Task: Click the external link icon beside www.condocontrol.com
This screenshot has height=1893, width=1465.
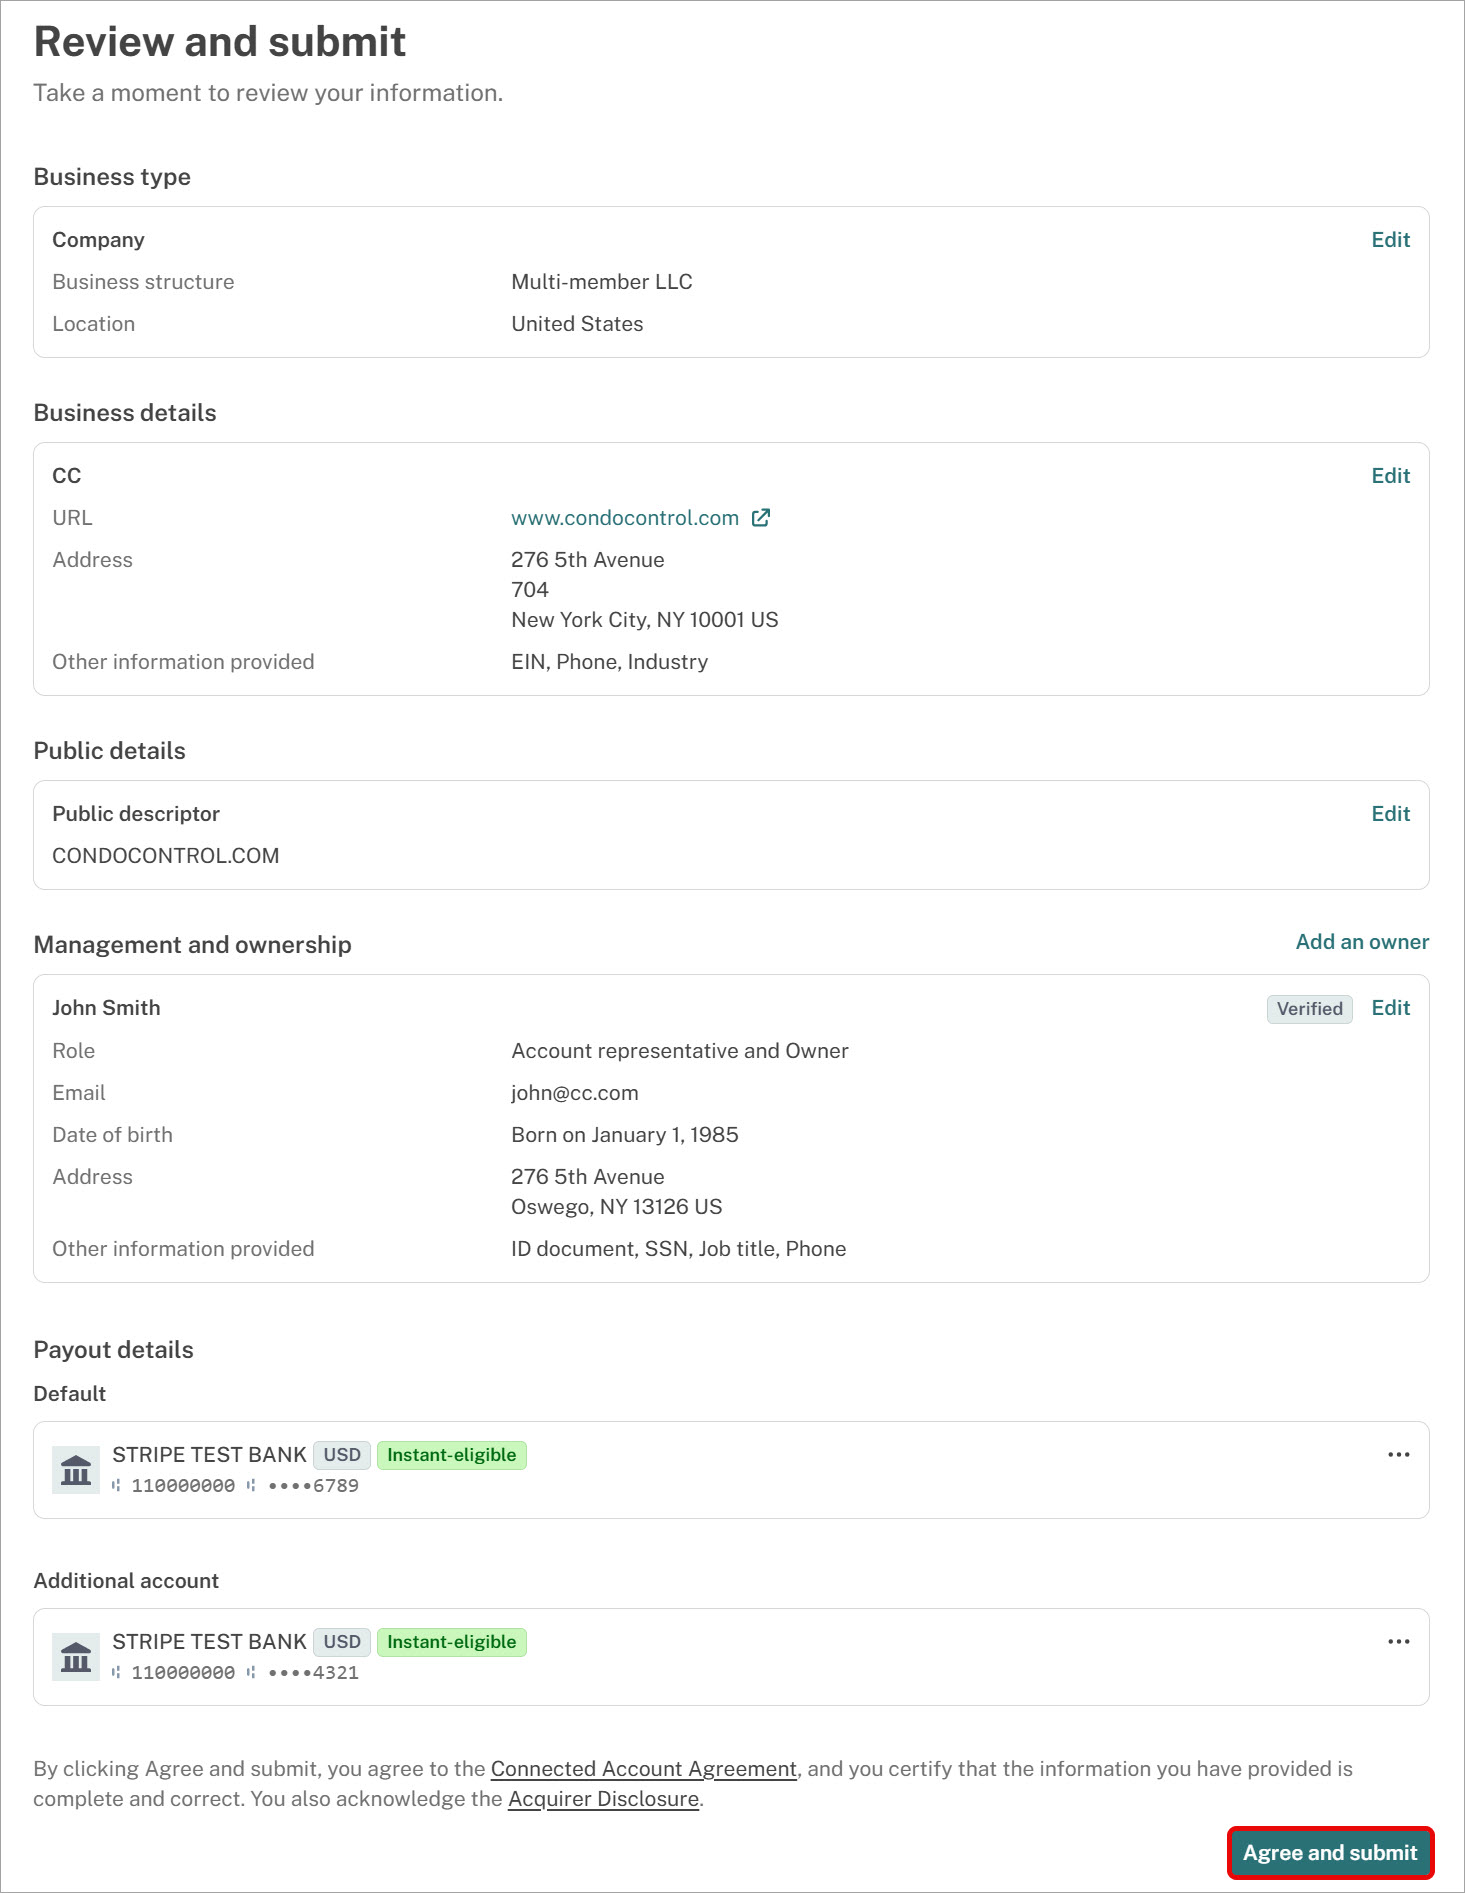Action: tap(761, 518)
